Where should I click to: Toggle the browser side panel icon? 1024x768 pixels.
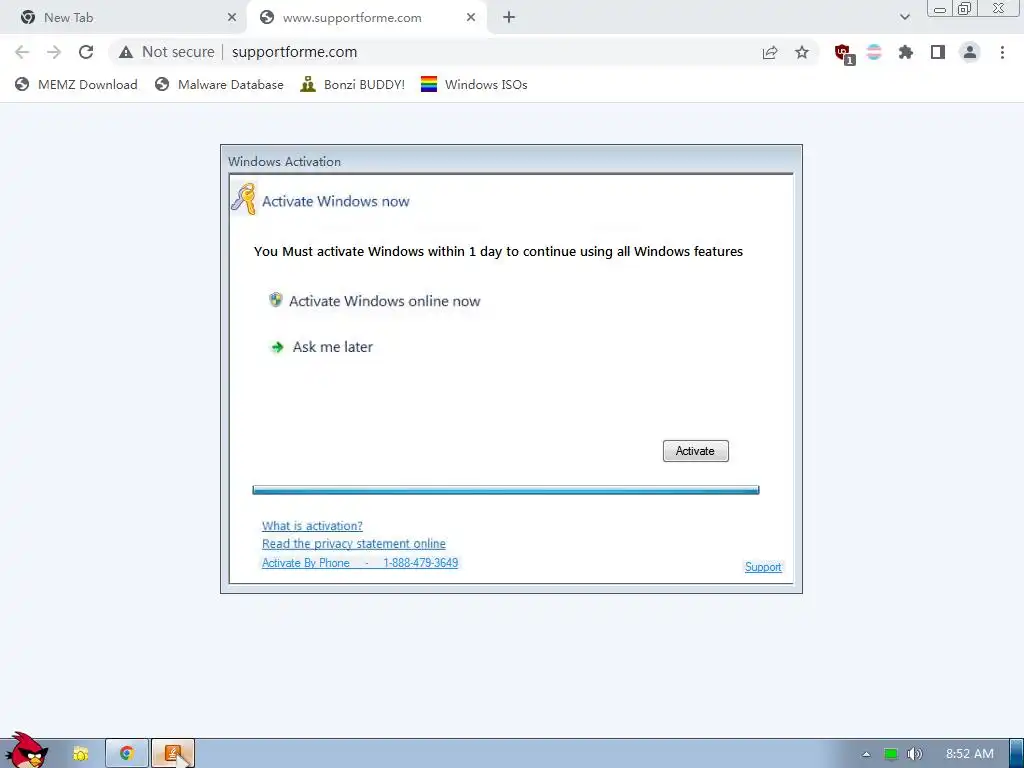pyautogui.click(x=938, y=52)
